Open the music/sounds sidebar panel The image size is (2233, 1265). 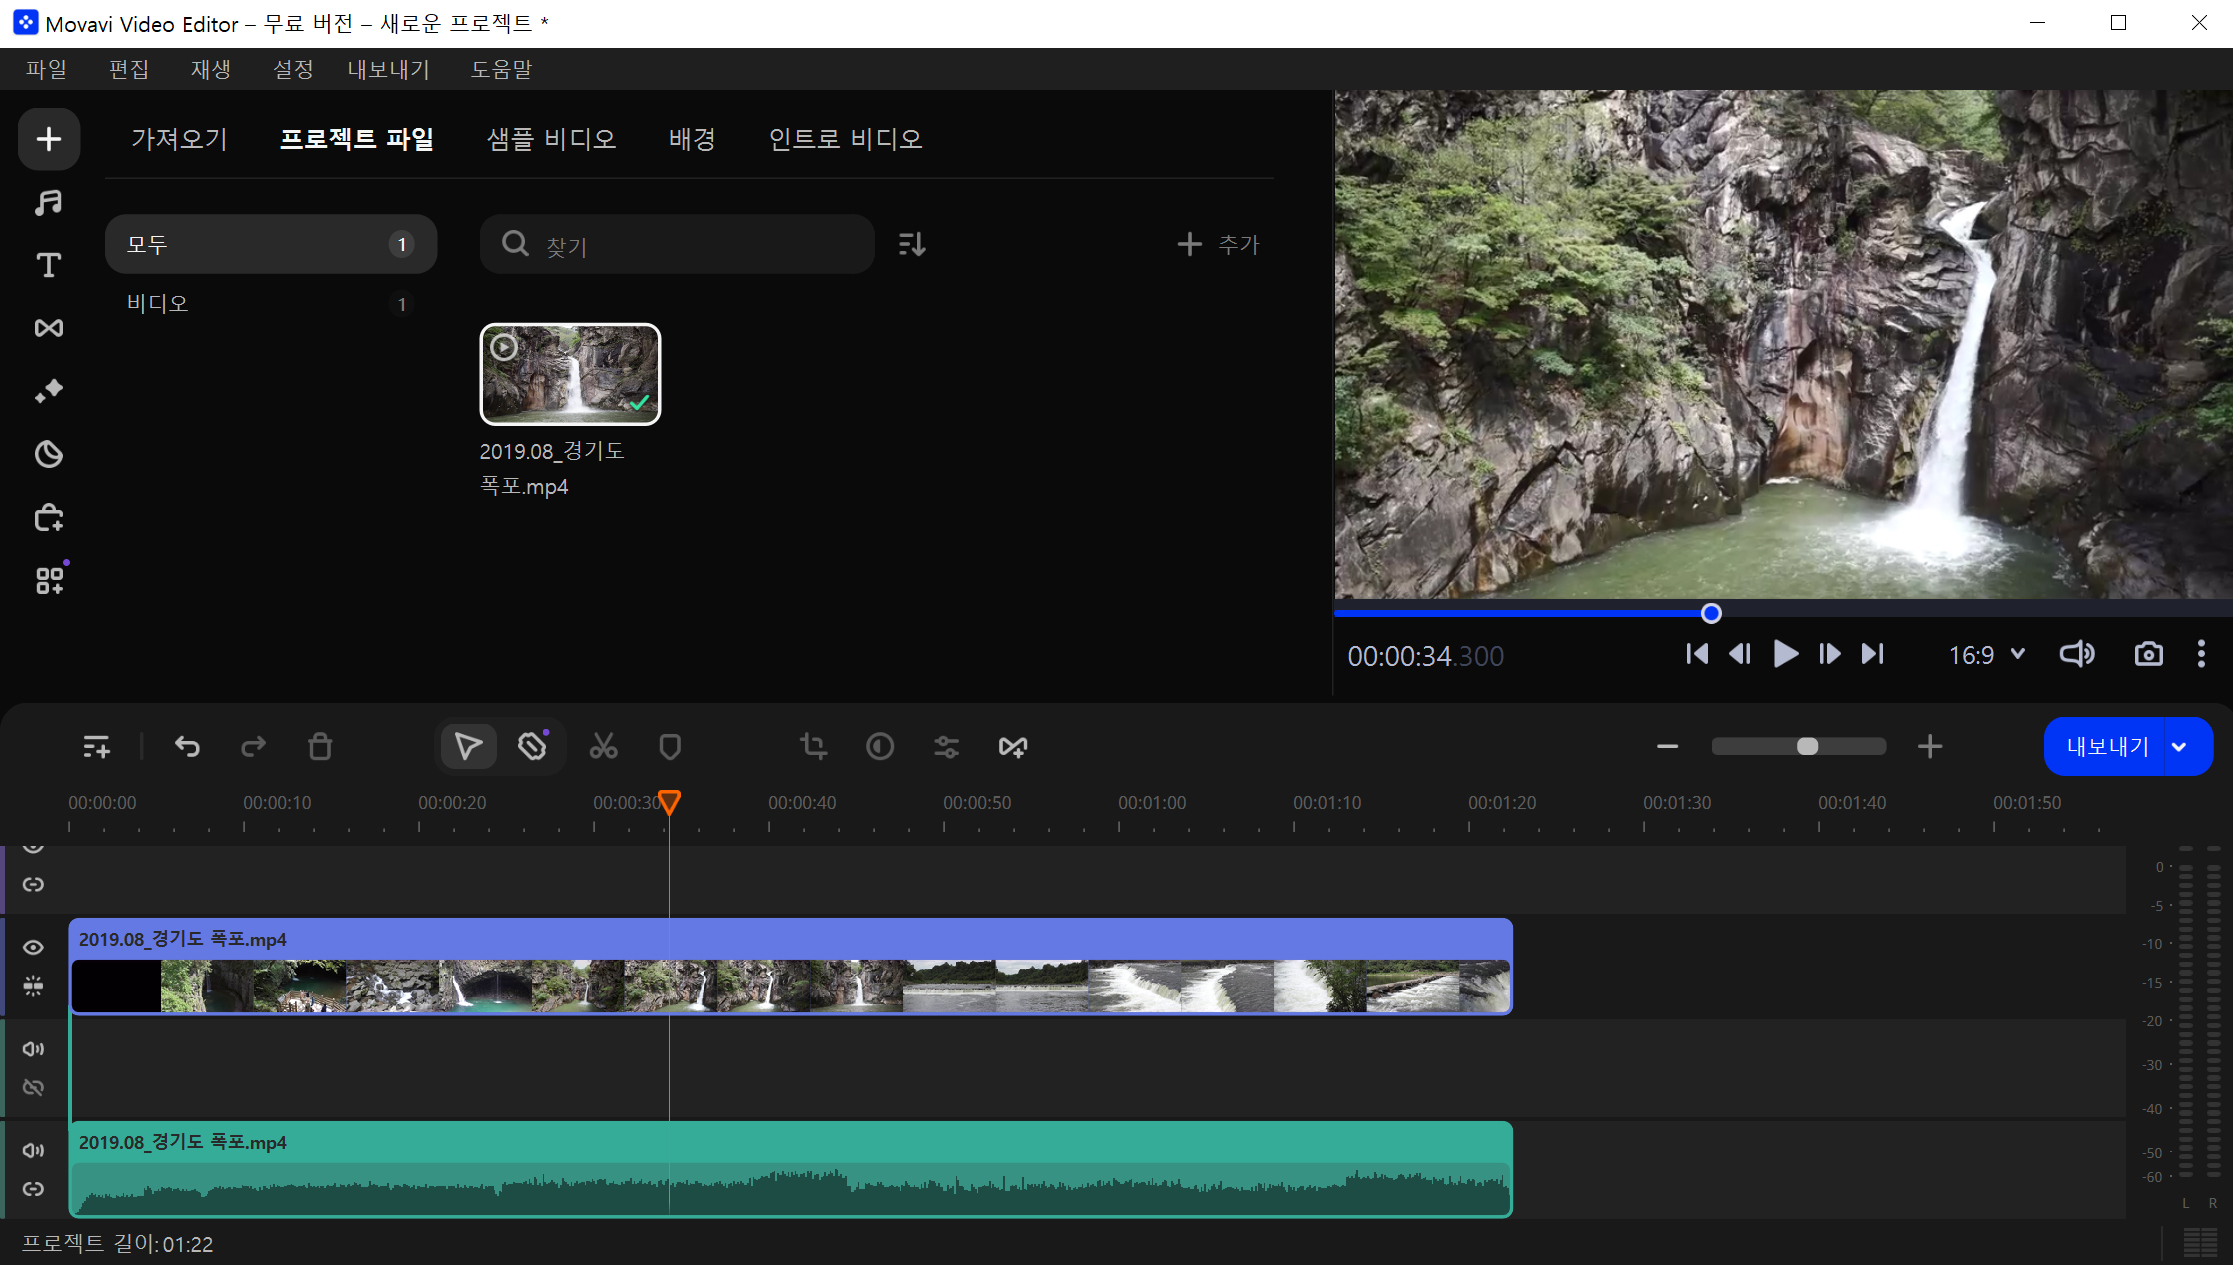tap(48, 203)
